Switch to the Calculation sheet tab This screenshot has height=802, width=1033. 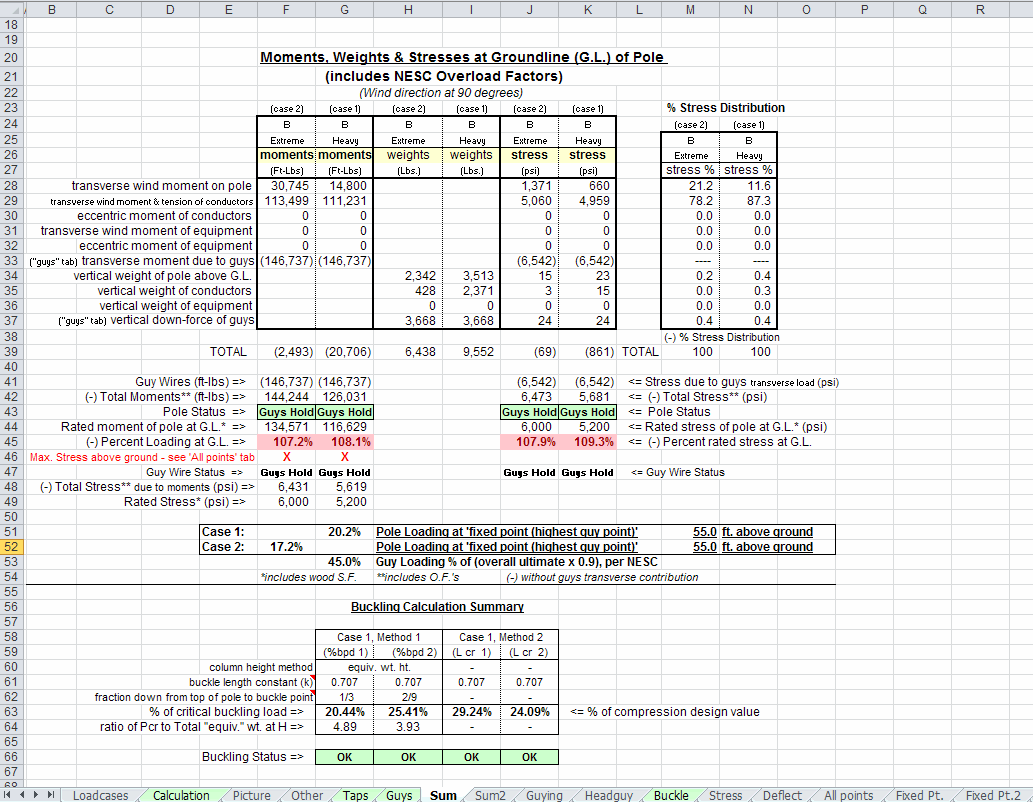coord(181,795)
